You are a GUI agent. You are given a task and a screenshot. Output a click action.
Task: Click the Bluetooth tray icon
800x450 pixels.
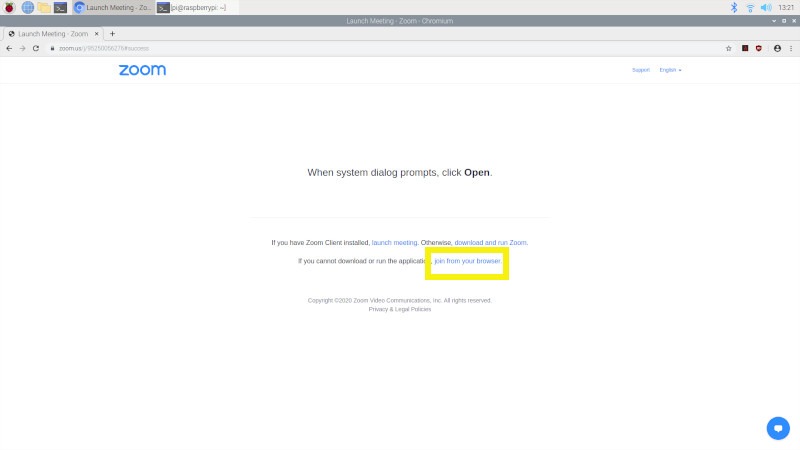pyautogui.click(x=734, y=7)
